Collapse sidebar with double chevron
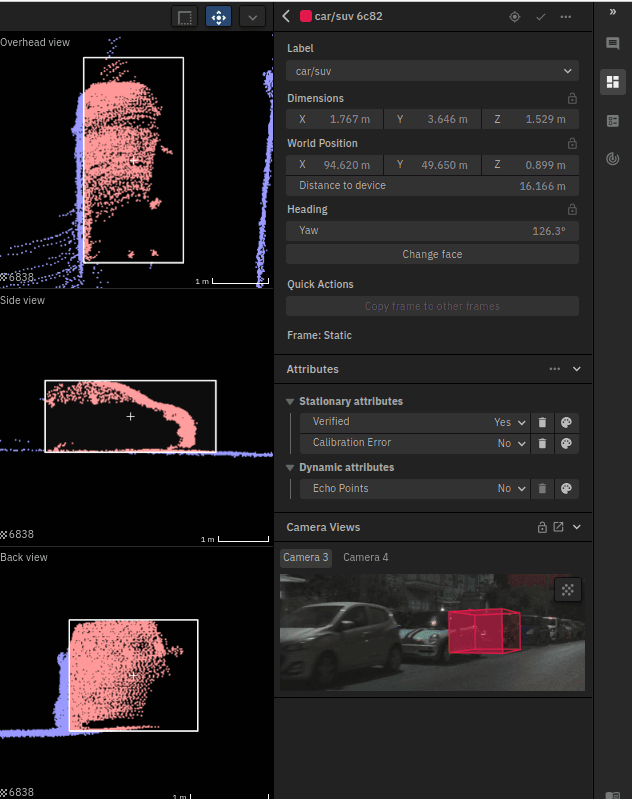This screenshot has width=632, height=799. coord(613,12)
